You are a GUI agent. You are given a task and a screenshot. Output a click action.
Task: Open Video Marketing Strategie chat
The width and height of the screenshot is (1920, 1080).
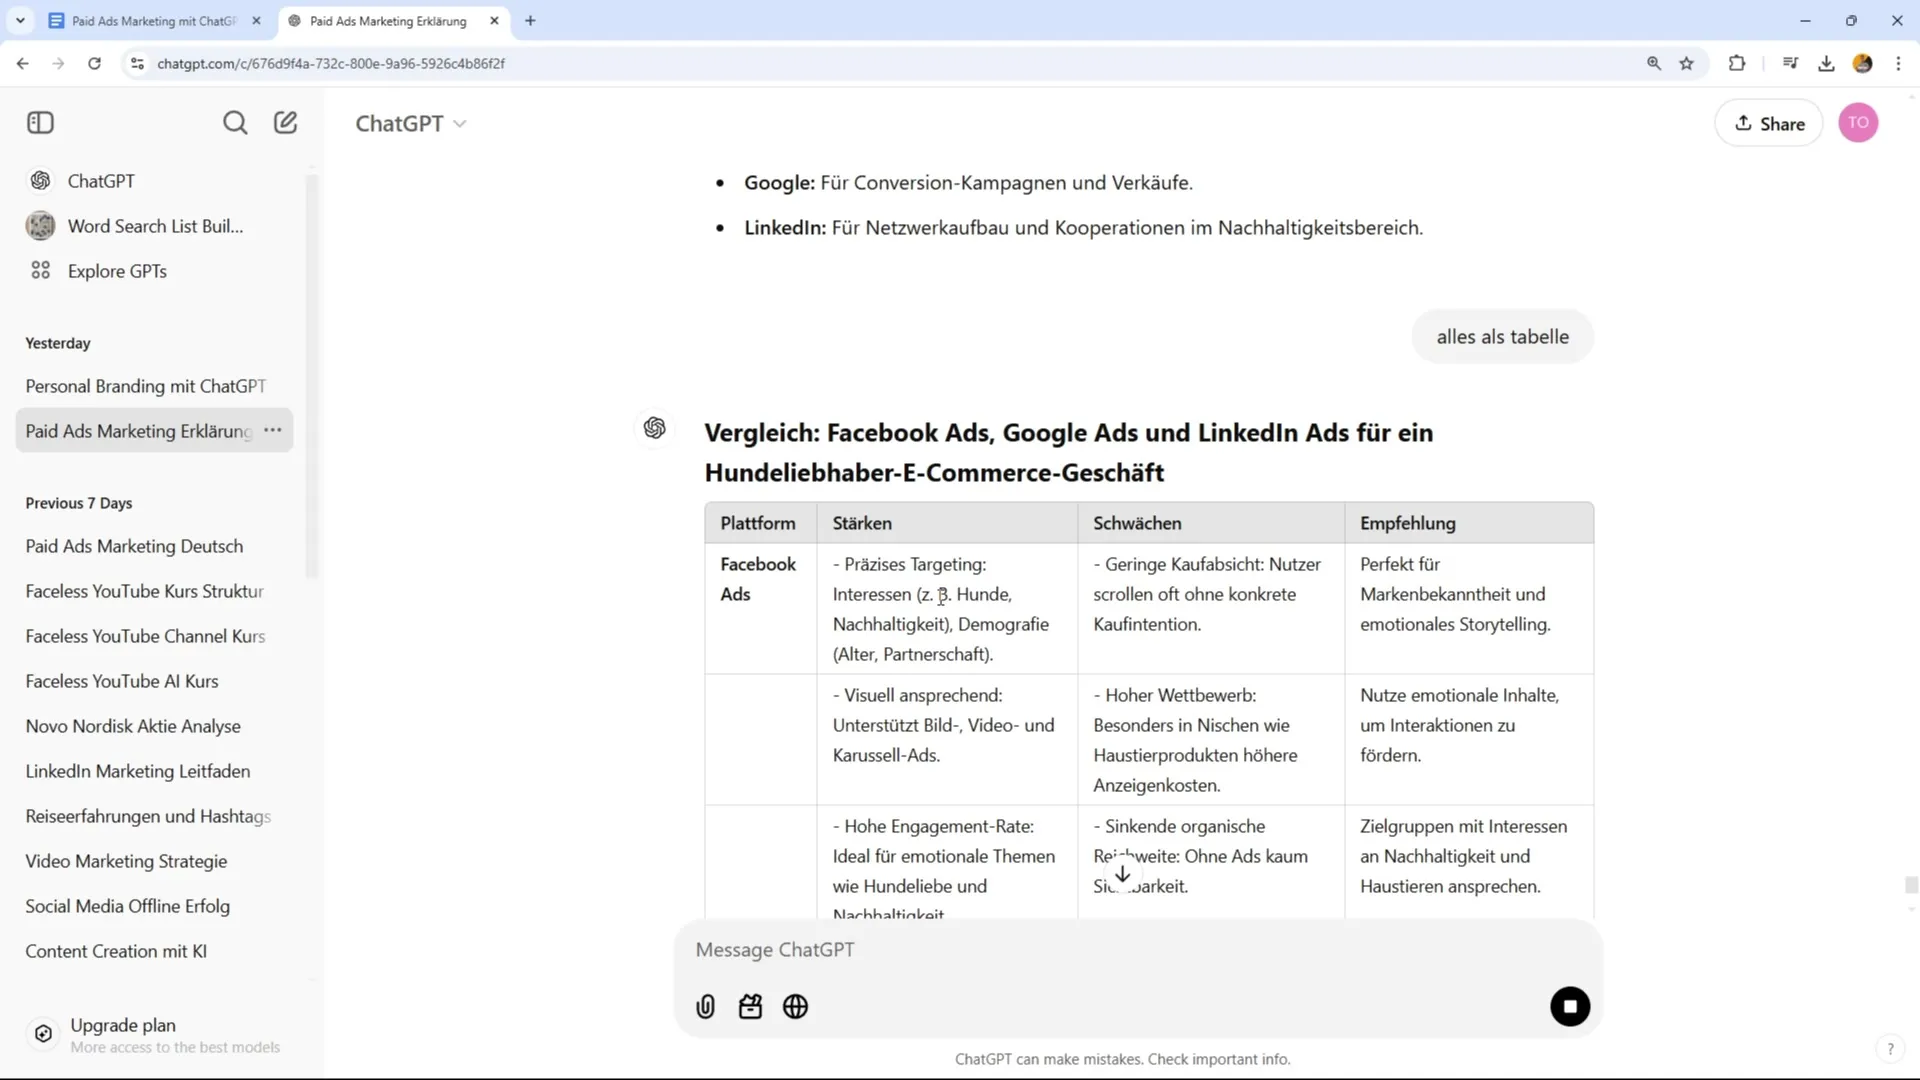click(x=155, y=861)
